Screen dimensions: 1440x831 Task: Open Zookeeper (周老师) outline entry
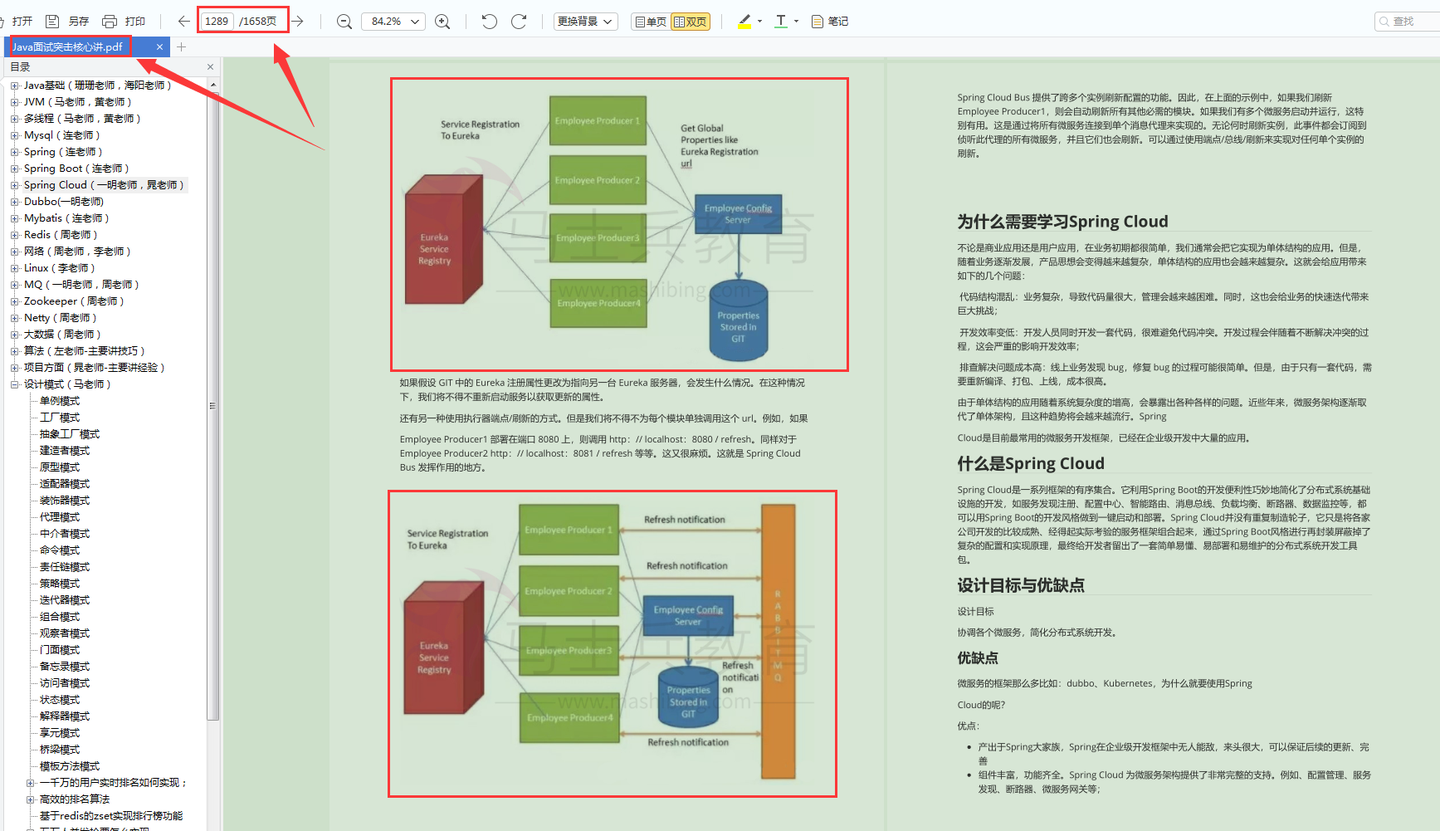pos(75,301)
